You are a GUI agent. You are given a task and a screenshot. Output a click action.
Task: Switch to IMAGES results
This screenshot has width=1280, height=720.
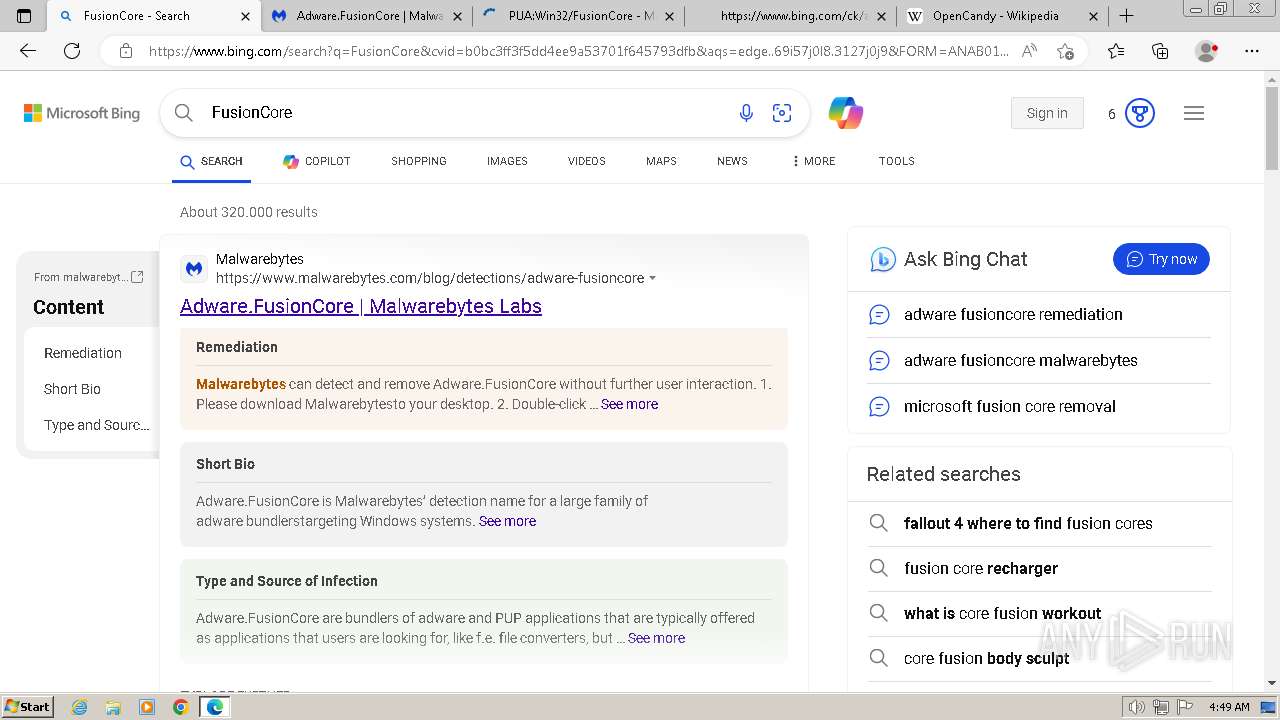click(x=507, y=161)
